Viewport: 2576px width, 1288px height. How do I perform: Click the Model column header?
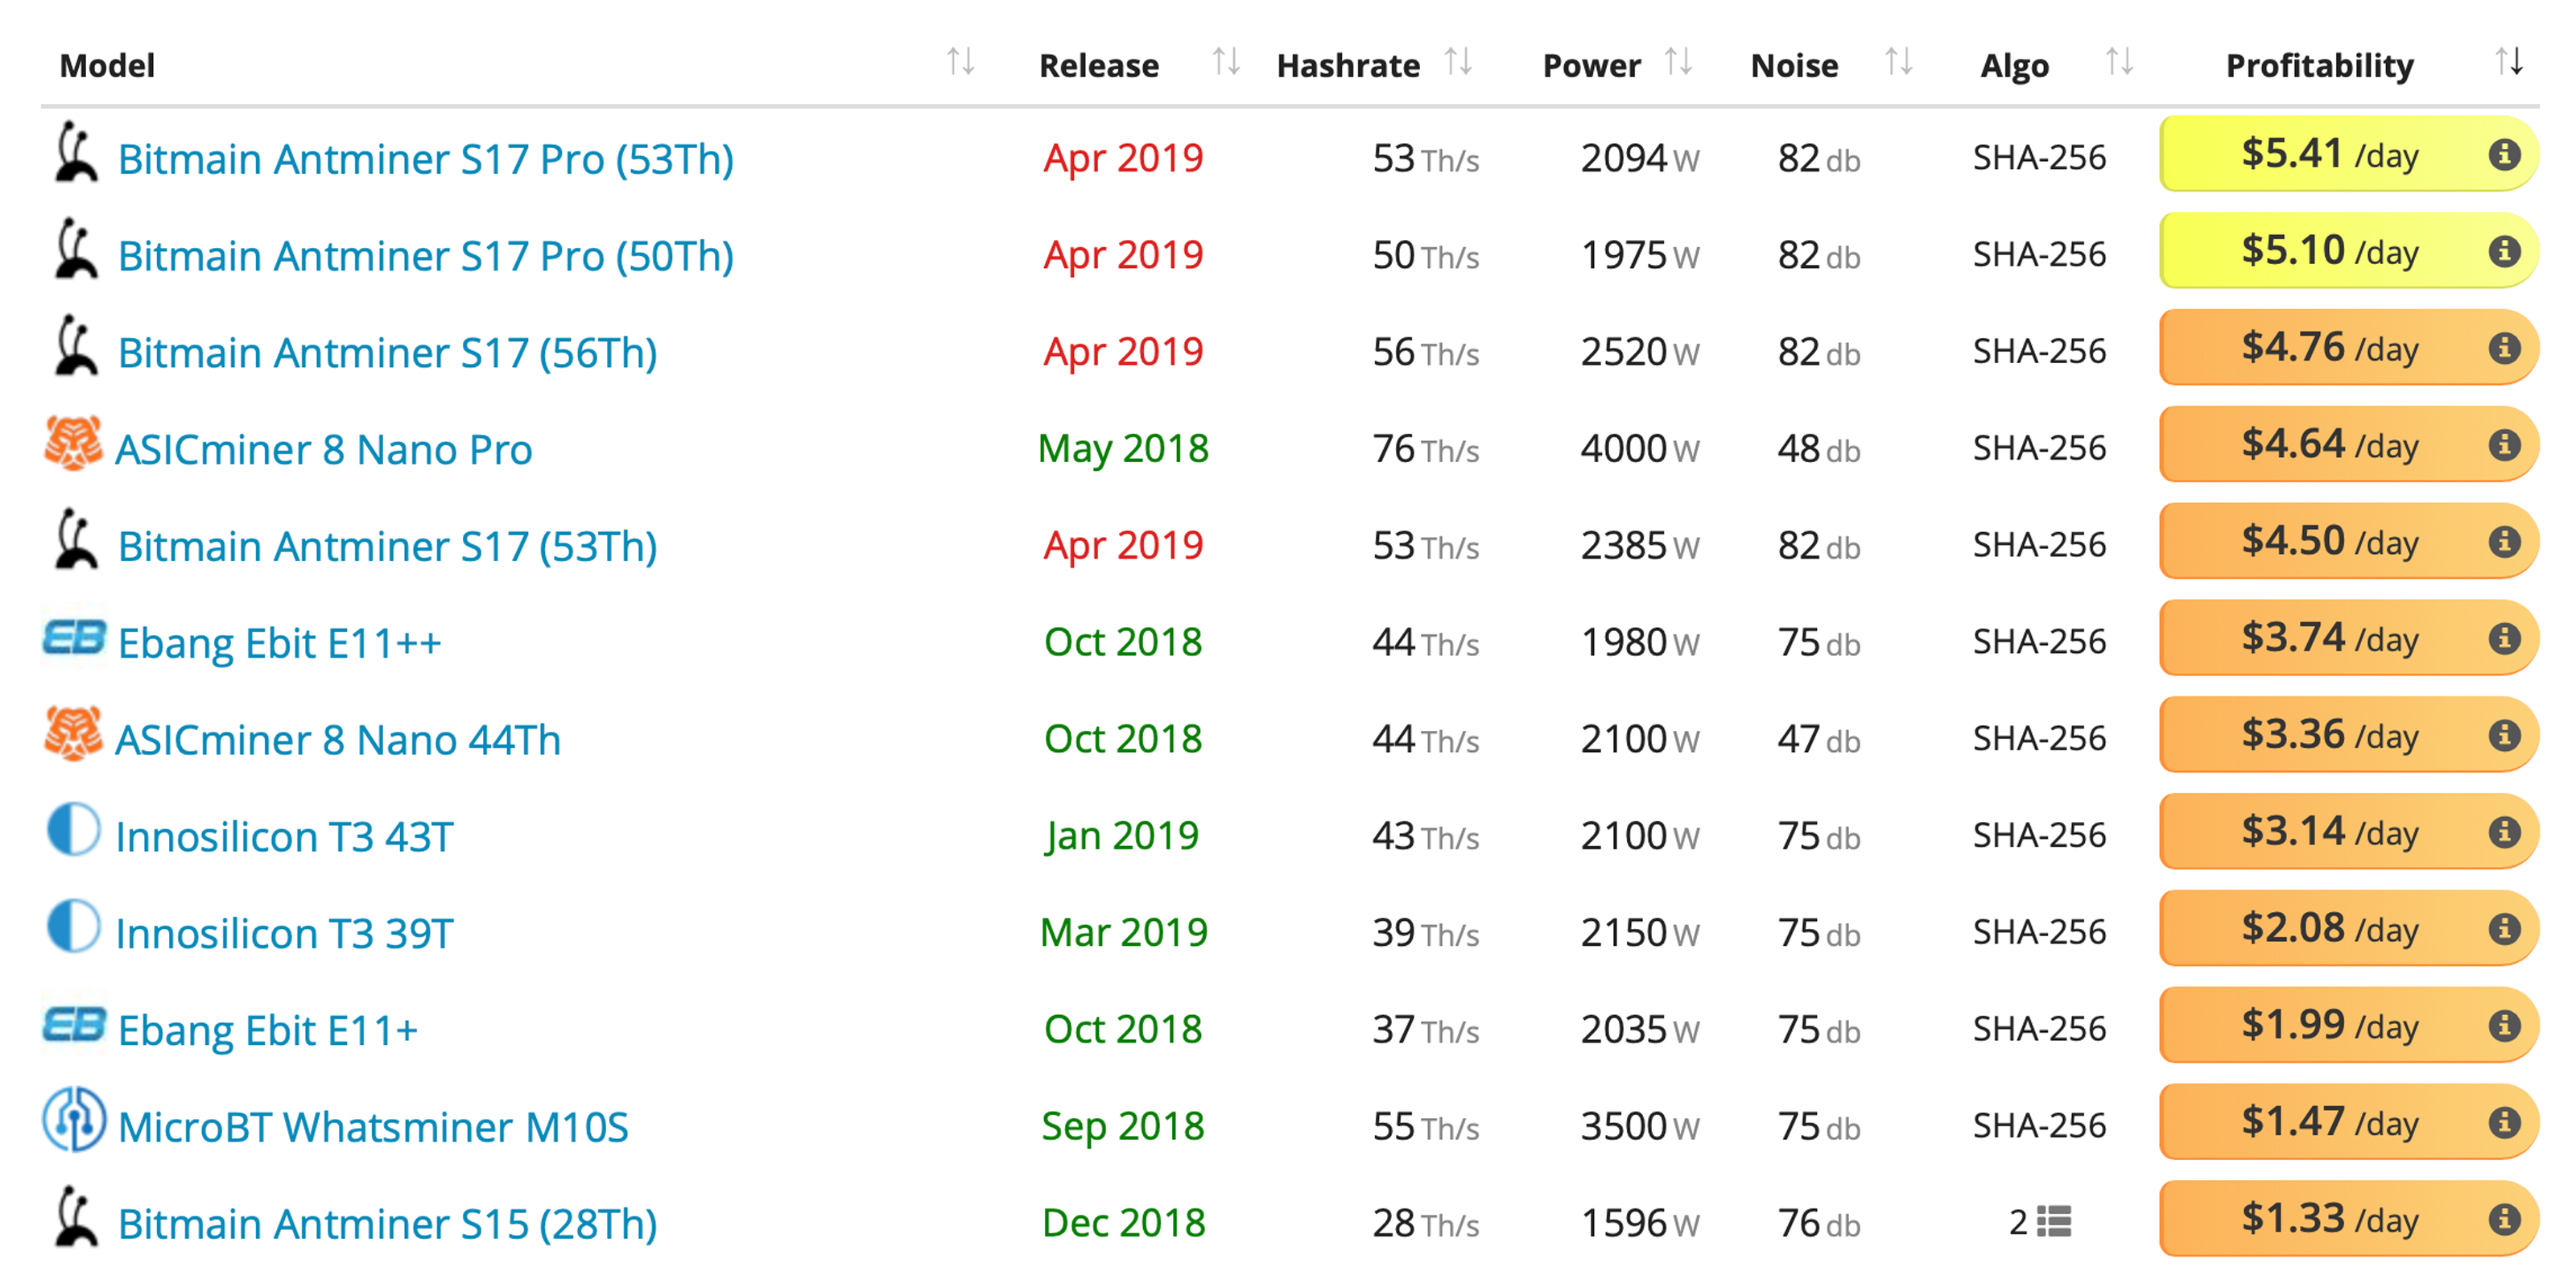[x=106, y=64]
